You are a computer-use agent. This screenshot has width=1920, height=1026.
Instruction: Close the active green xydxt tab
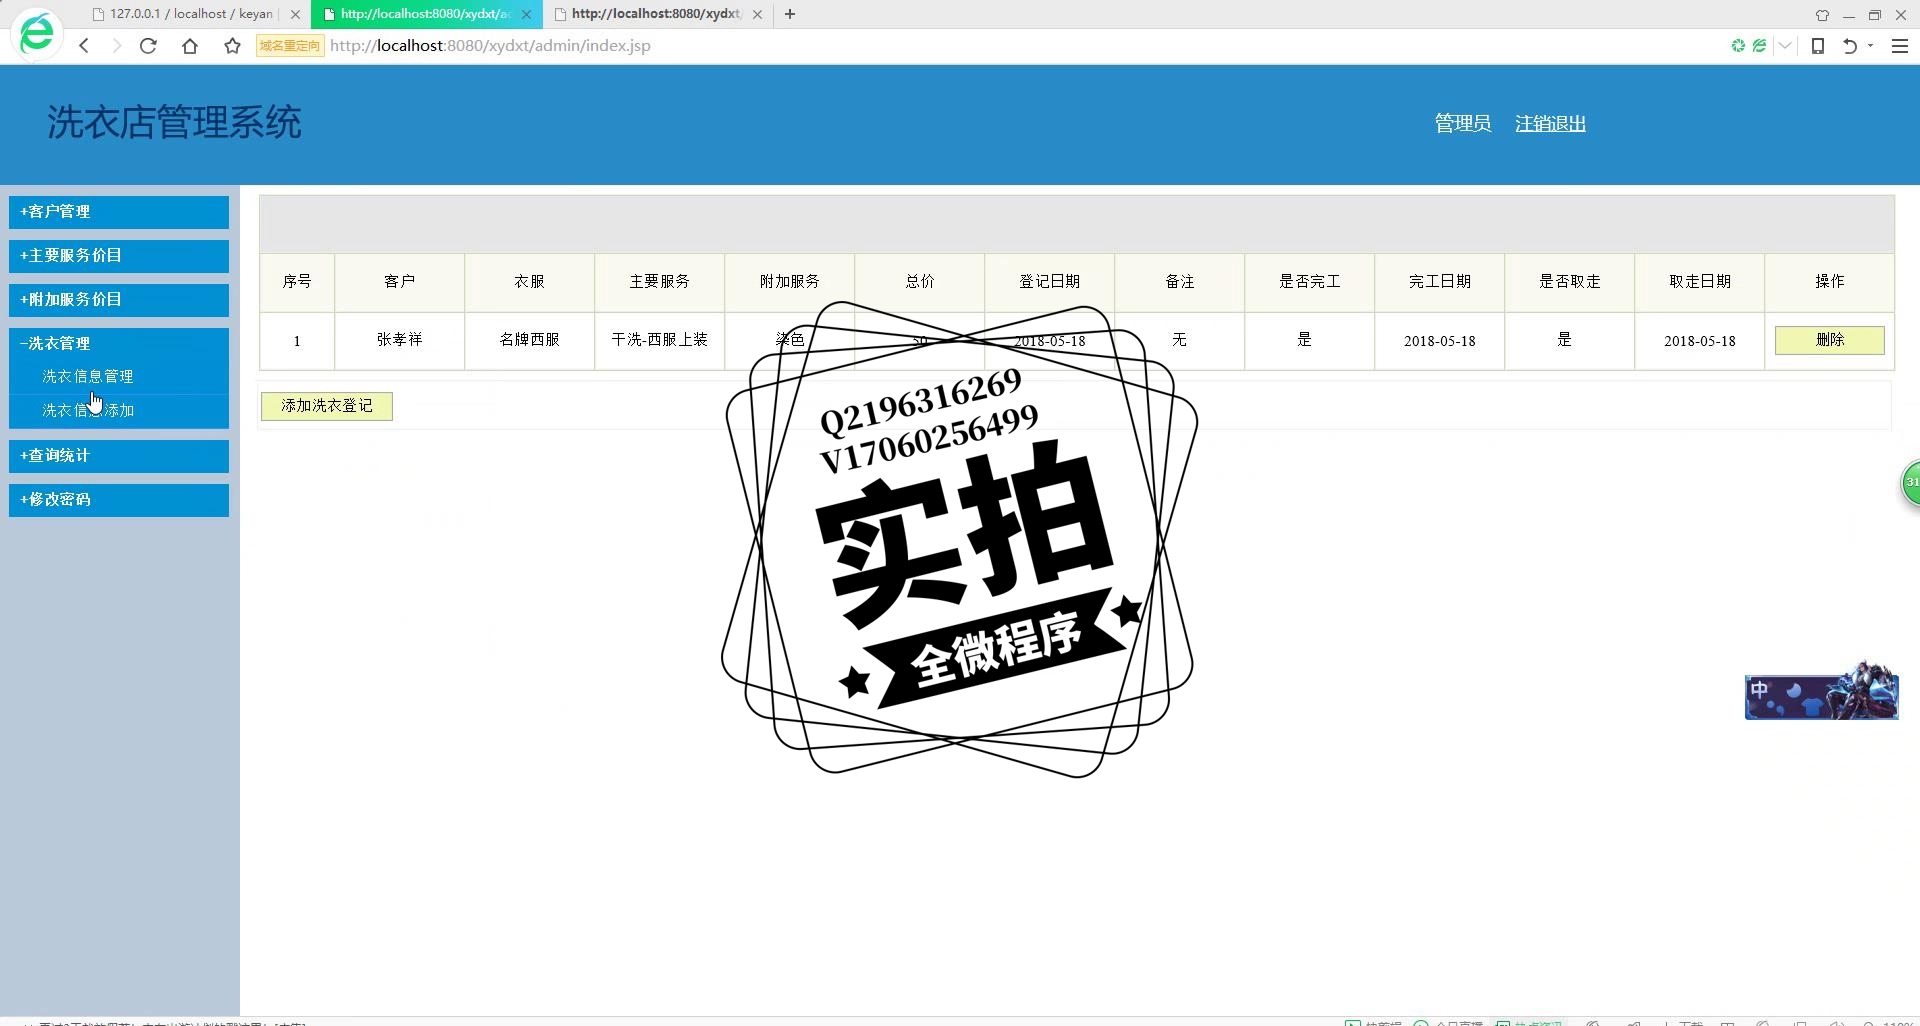pyautogui.click(x=527, y=14)
